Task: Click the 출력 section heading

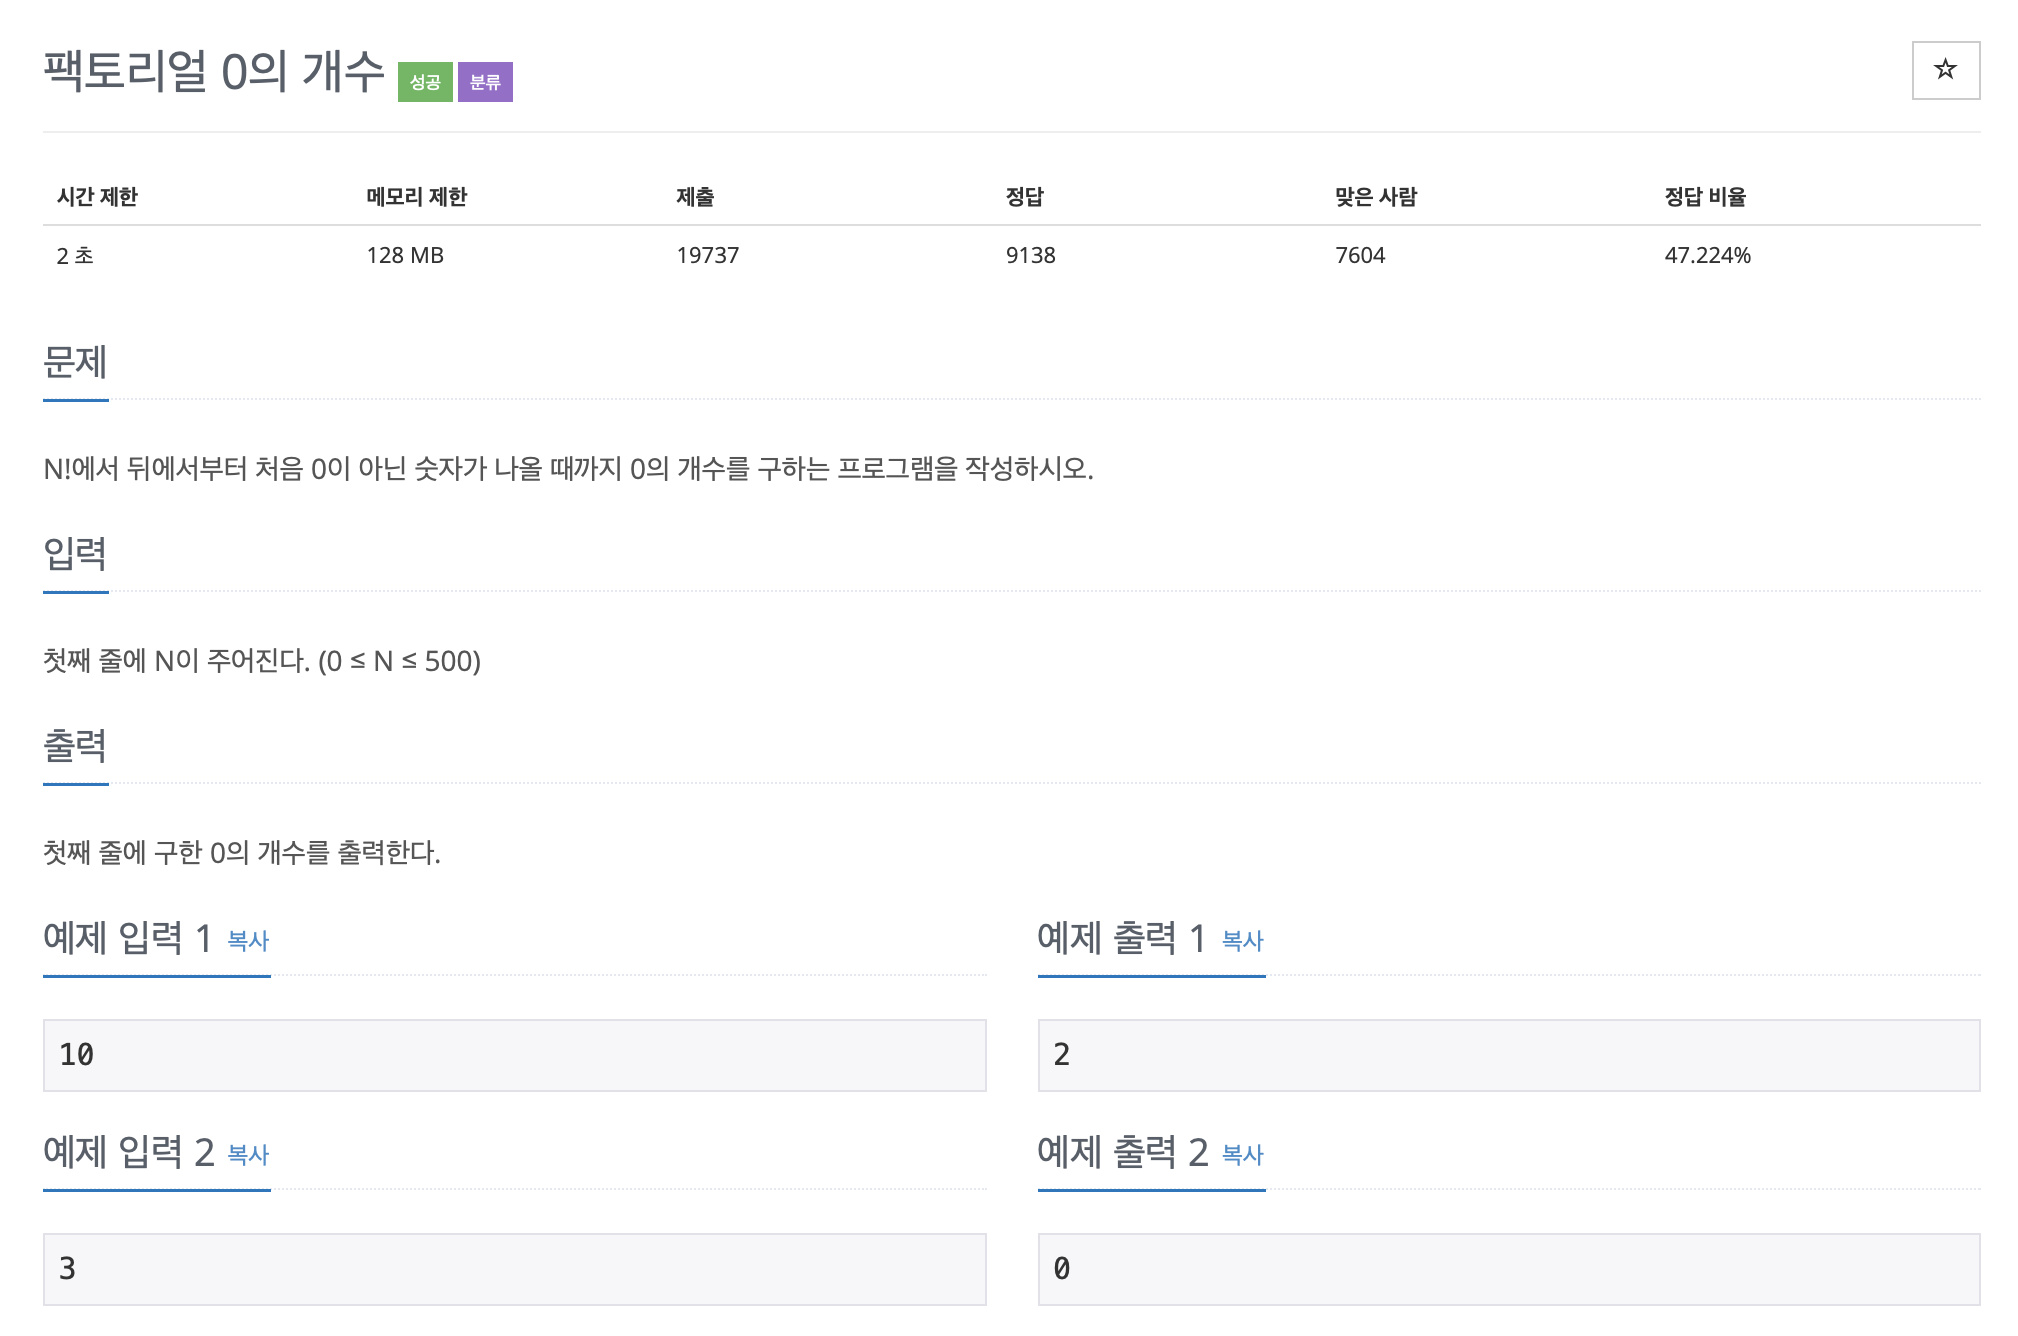Action: pyautogui.click(x=75, y=746)
